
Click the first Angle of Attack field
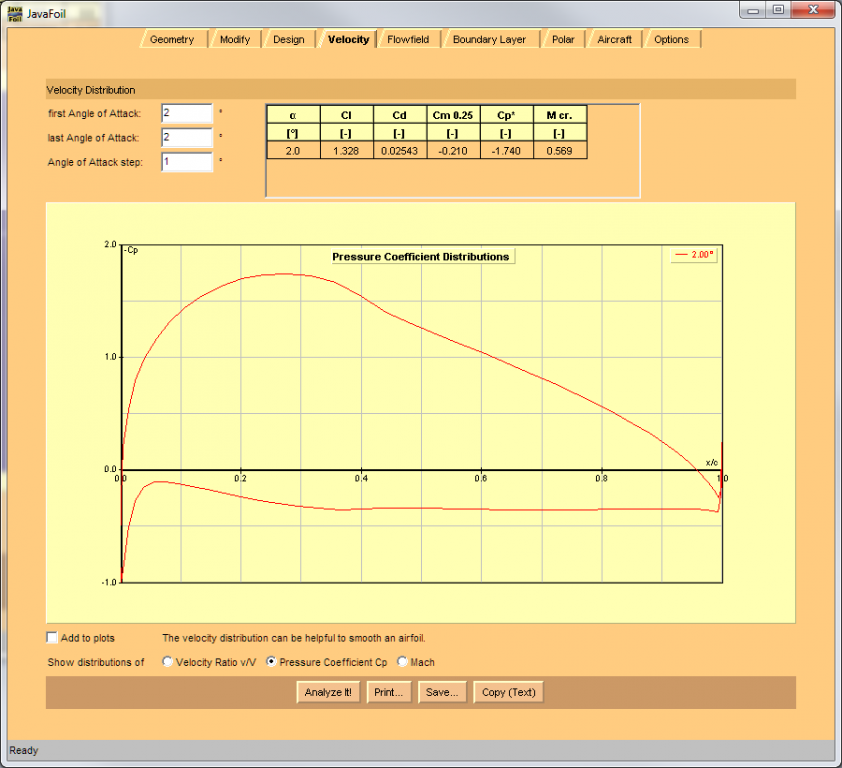[x=186, y=113]
